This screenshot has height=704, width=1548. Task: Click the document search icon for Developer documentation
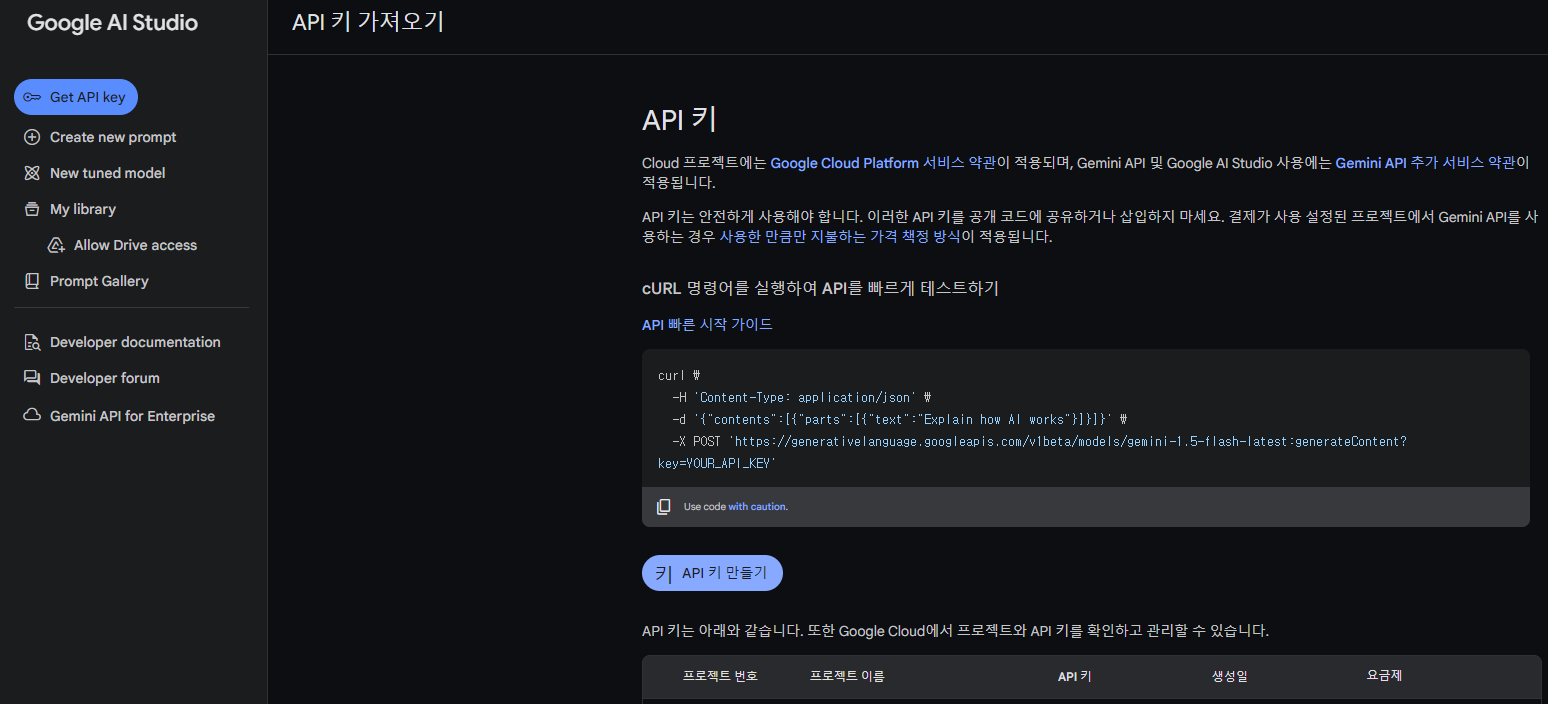(x=32, y=342)
